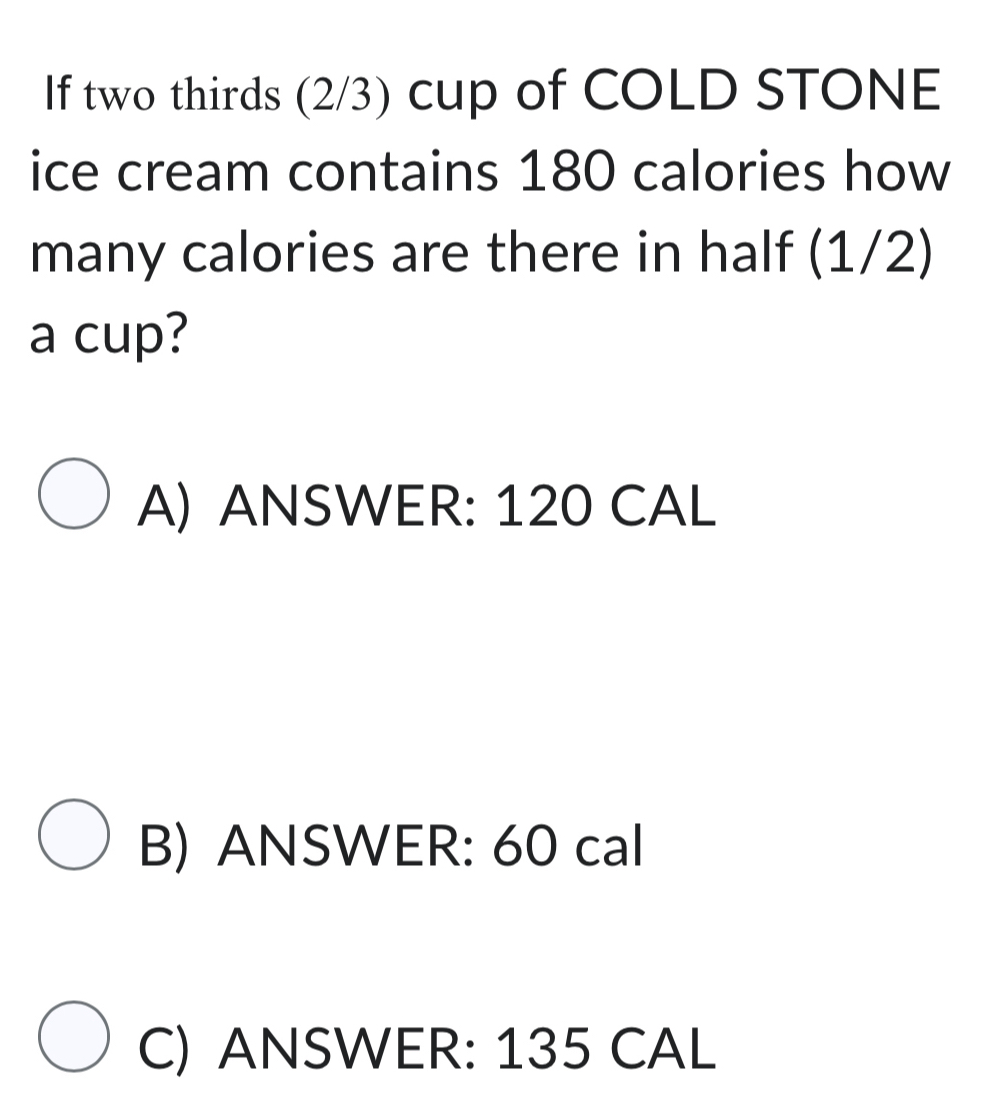The height and width of the screenshot is (1099, 986).
Task: Click the lowercase "cal" unit in option B
Action: (x=608, y=843)
